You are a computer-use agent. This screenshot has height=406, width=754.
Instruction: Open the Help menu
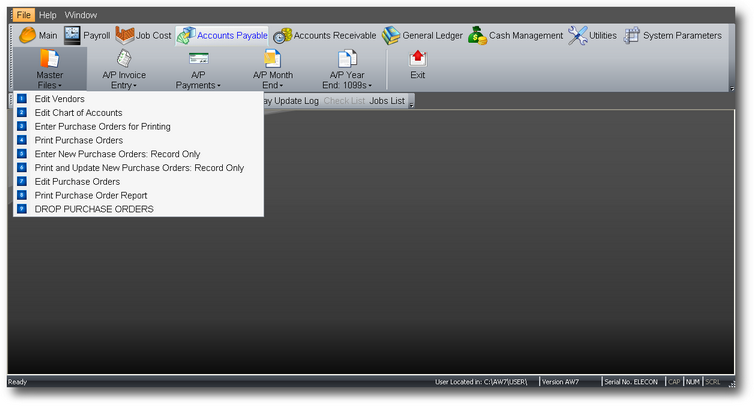(x=48, y=15)
